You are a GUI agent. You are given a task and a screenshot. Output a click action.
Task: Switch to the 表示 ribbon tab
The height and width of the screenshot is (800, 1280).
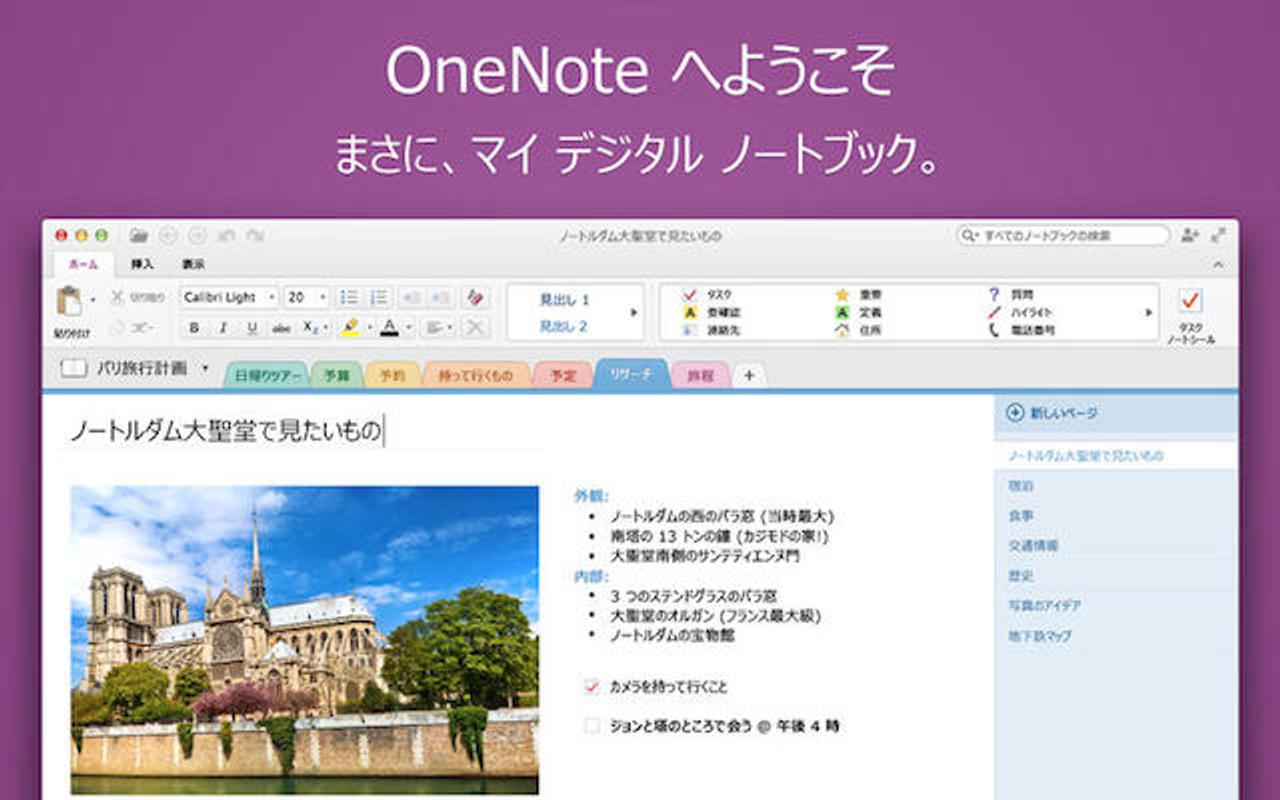click(x=193, y=264)
